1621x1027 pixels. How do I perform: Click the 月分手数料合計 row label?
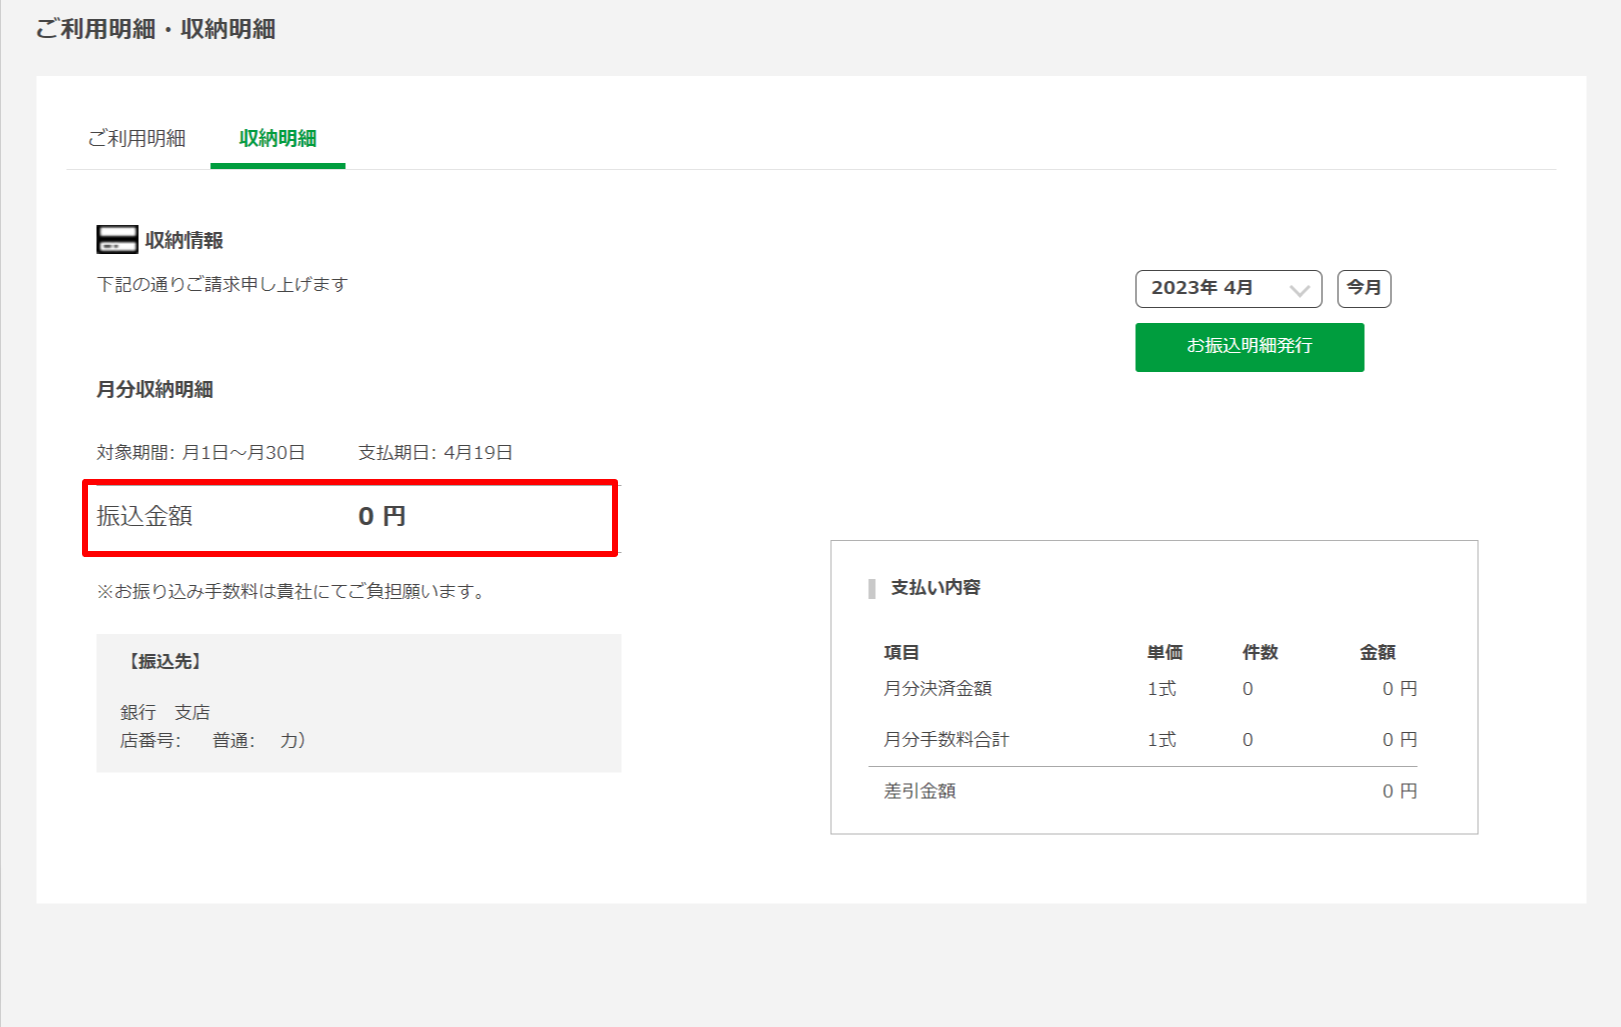pos(947,739)
